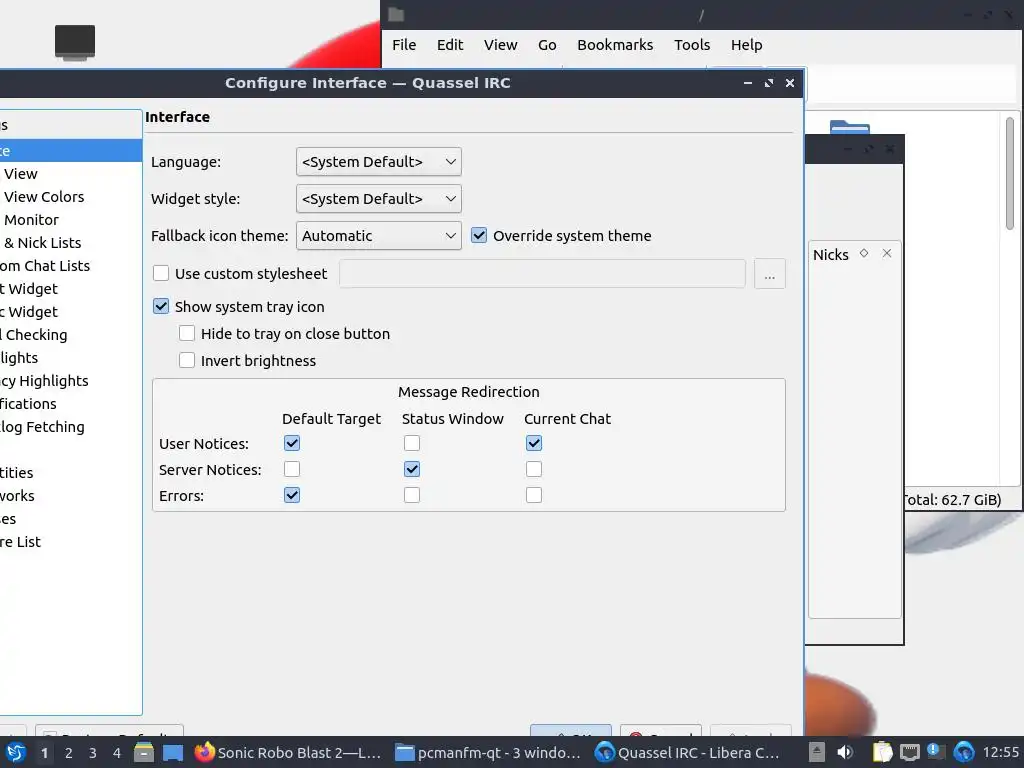The image size is (1024, 768).
Task: Focus the Quassel IRC taskbar entry
Action: pos(688,752)
